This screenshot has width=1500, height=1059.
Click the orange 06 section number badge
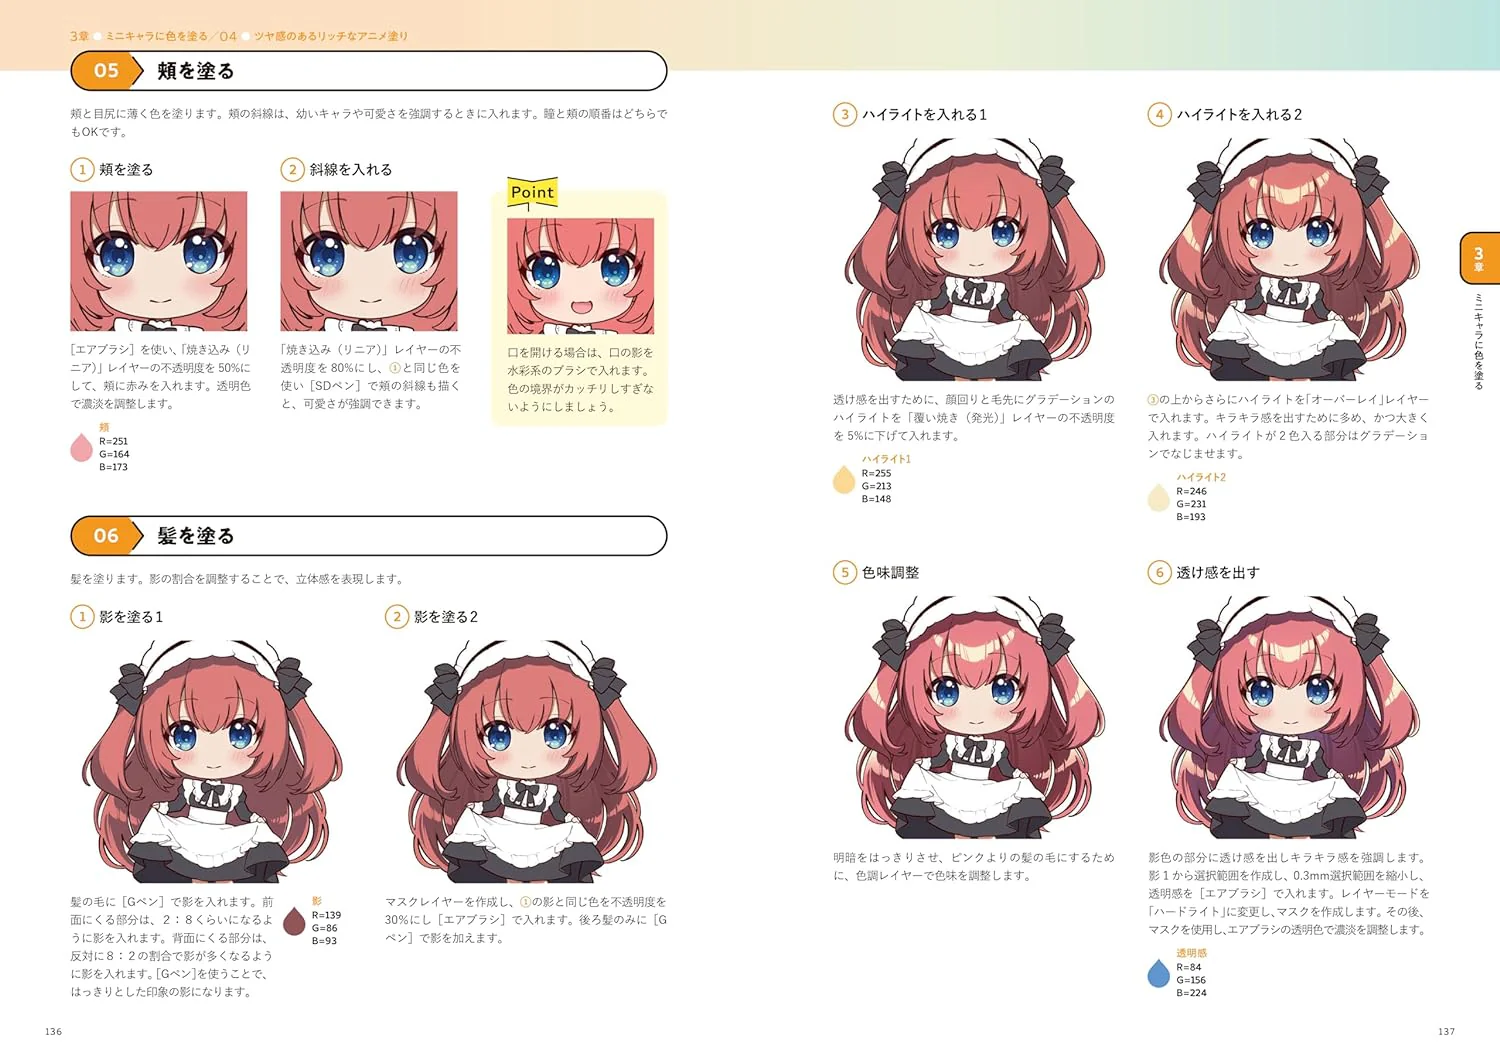point(107,536)
